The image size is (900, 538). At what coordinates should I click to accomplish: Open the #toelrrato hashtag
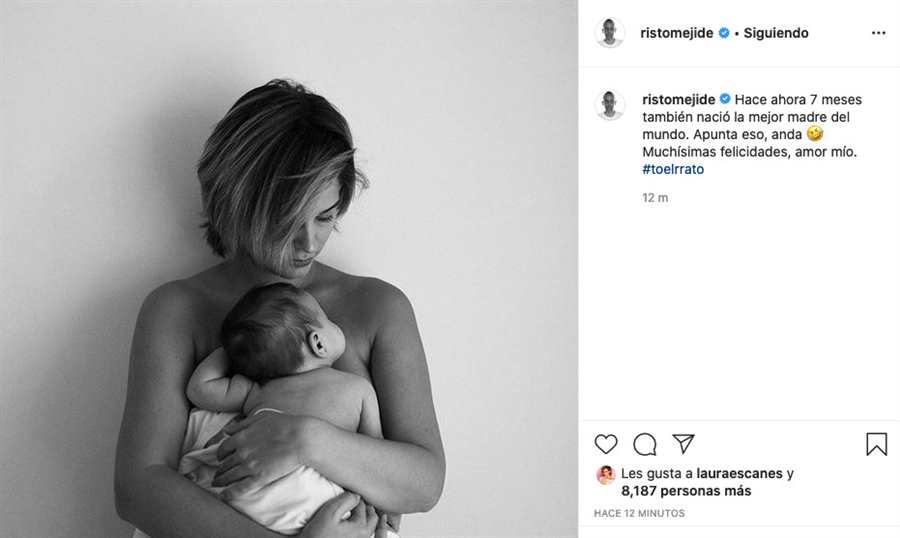pos(673,169)
